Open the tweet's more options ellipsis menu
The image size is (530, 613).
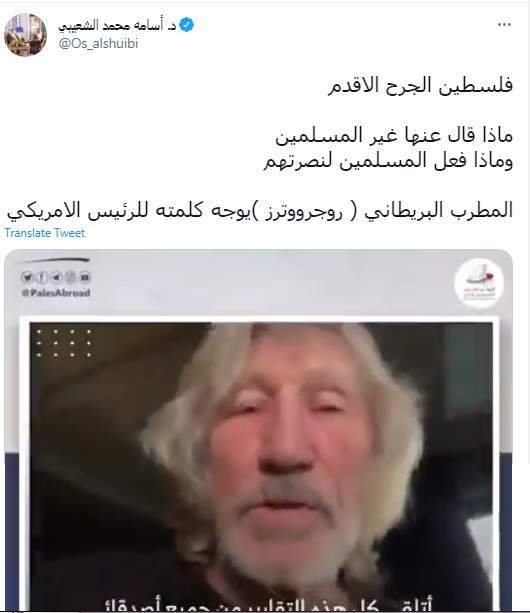click(x=504, y=25)
